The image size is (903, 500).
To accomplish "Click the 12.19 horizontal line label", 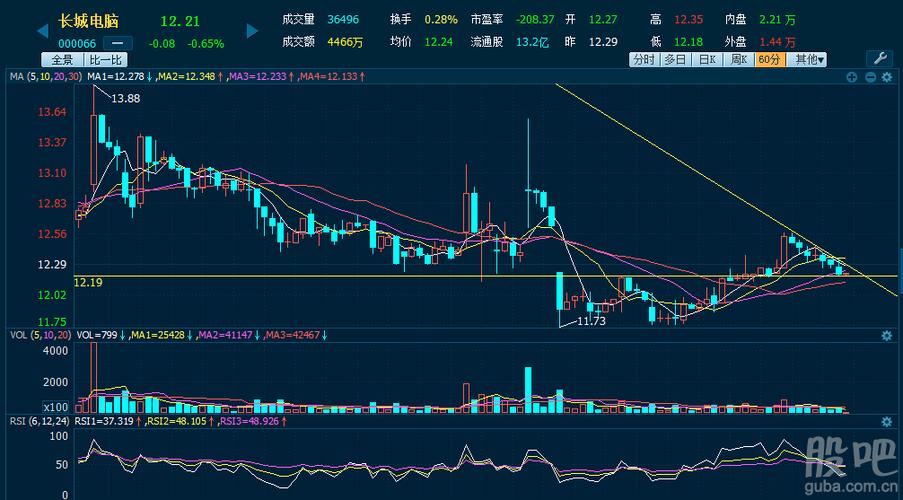I will pyautogui.click(x=89, y=282).
